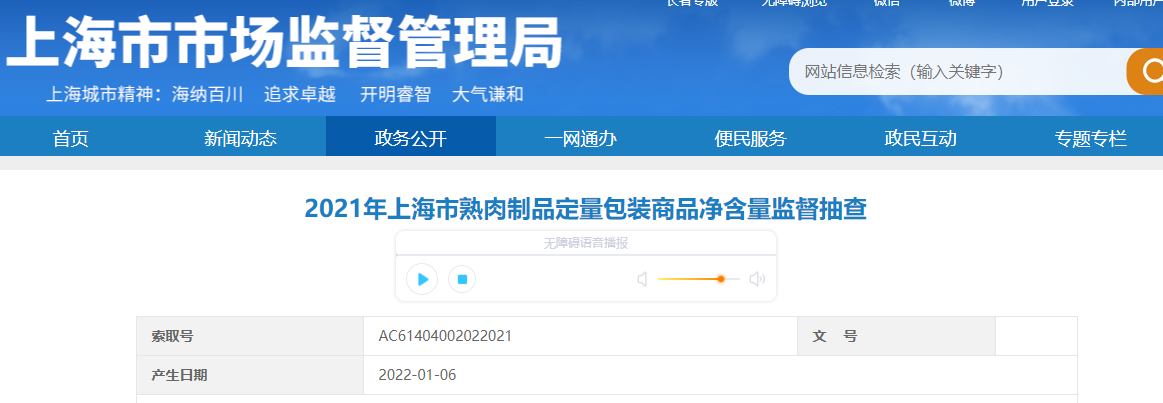
Task: Click the low-volume speaker icon
Action: (642, 279)
